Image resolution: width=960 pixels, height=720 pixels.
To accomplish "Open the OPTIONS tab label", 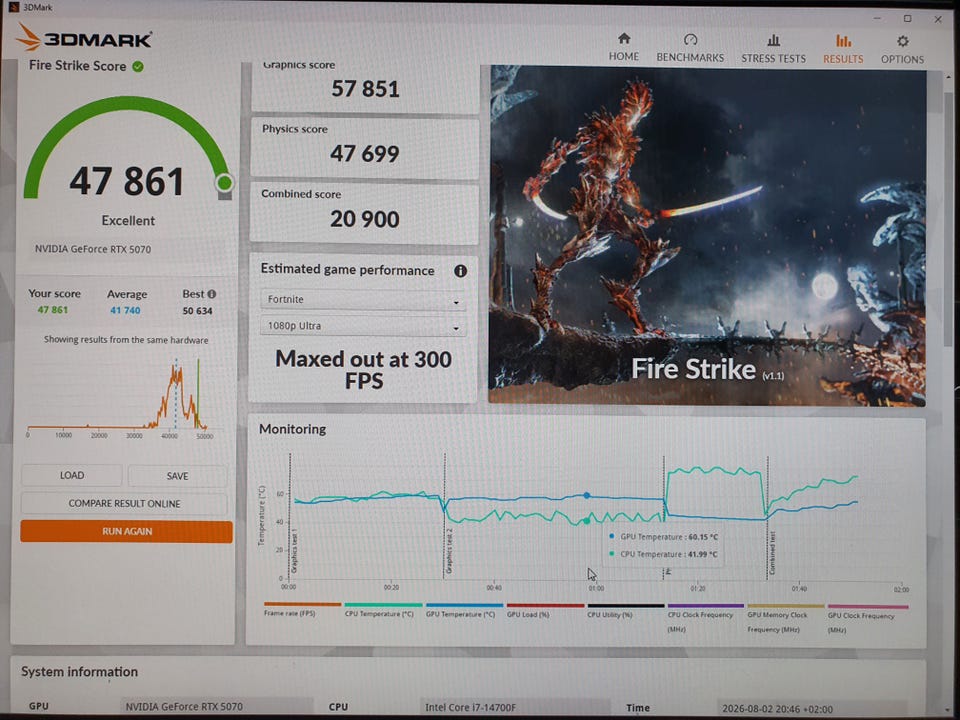I will coord(902,59).
